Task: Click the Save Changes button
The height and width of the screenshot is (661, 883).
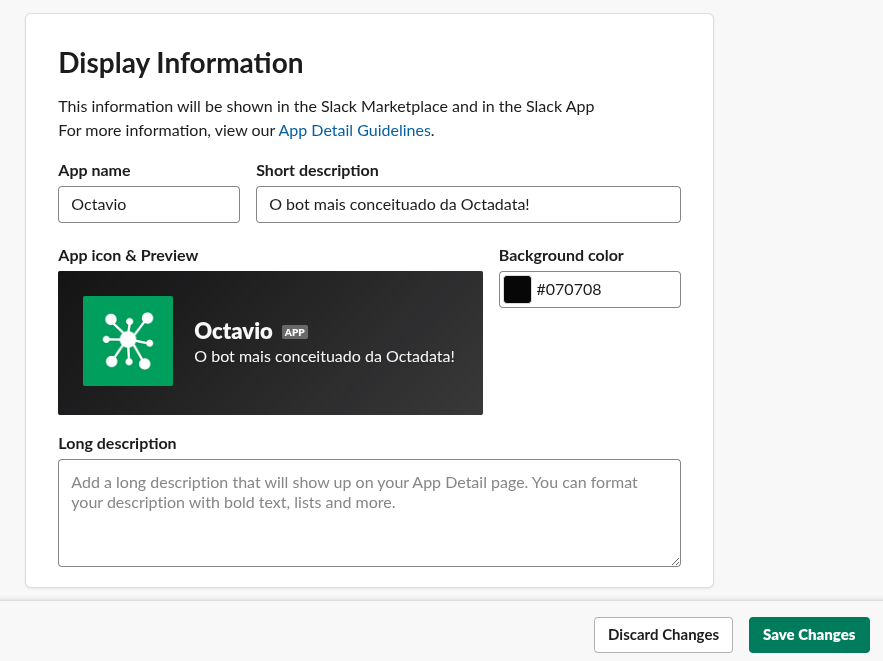Action: click(x=809, y=635)
